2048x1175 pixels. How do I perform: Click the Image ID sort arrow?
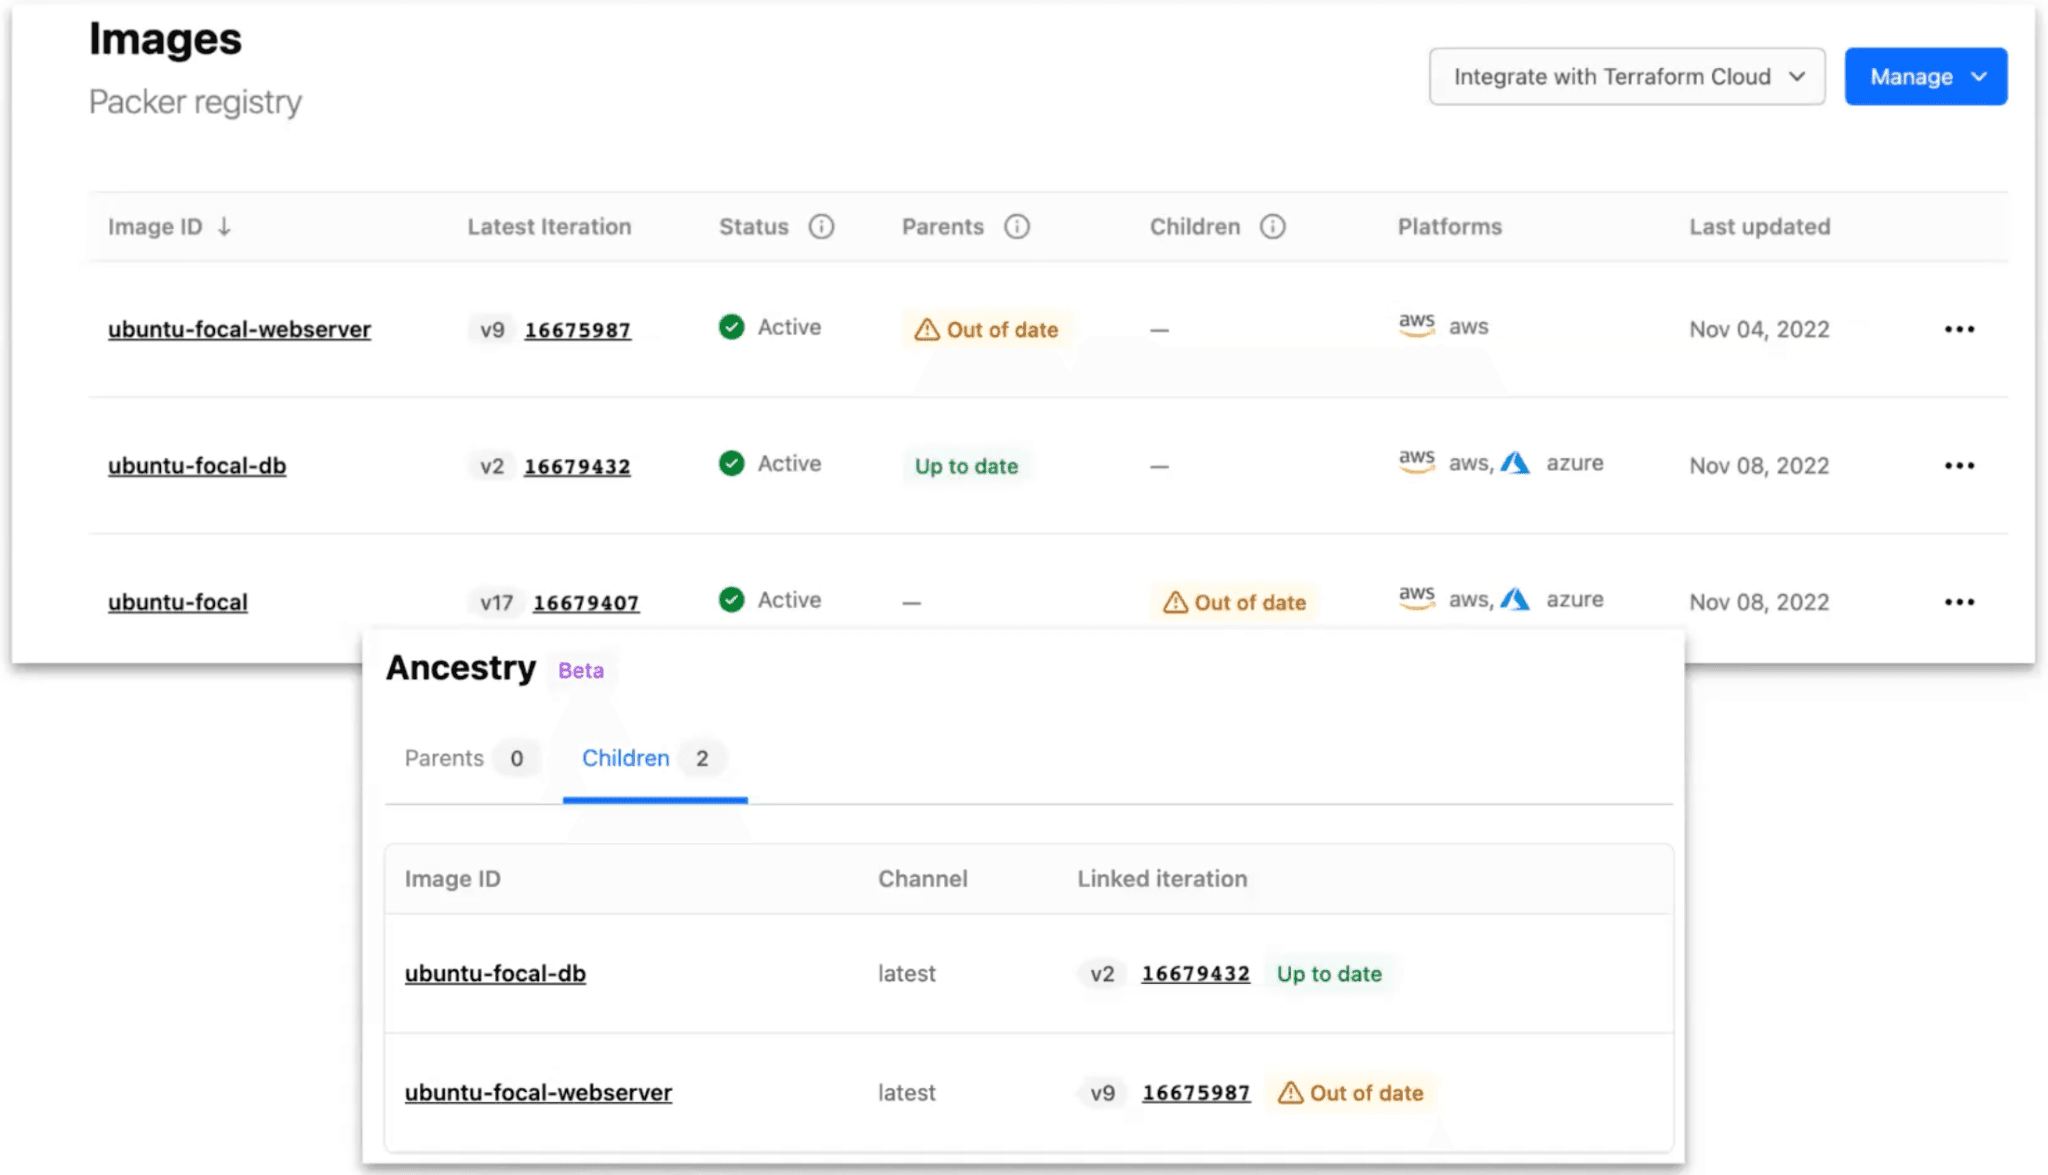tap(225, 227)
